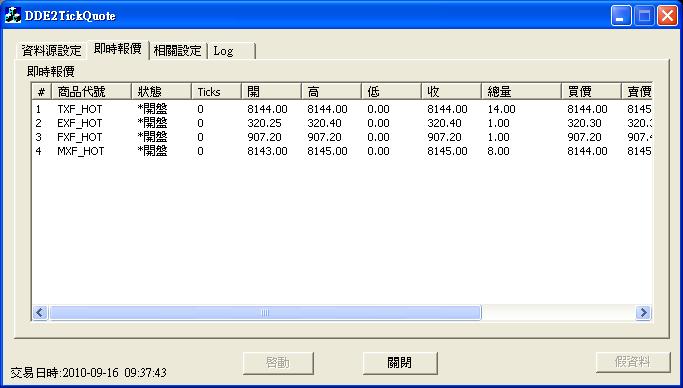Click the 假資料 button

[x=633, y=363]
